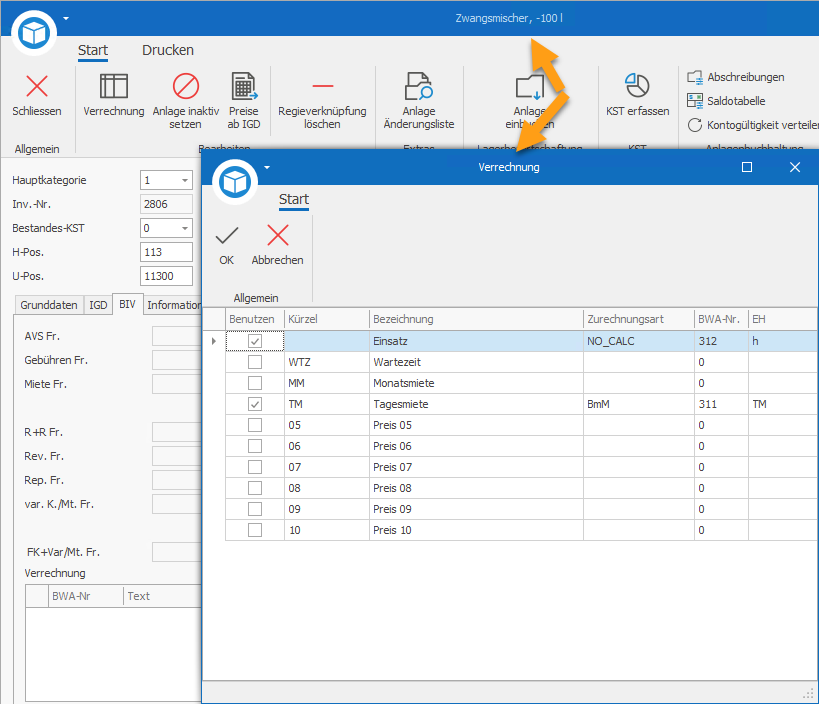Check Benutzen for Wartezeit row
Image resolution: width=819 pixels, height=704 pixels.
[255, 362]
